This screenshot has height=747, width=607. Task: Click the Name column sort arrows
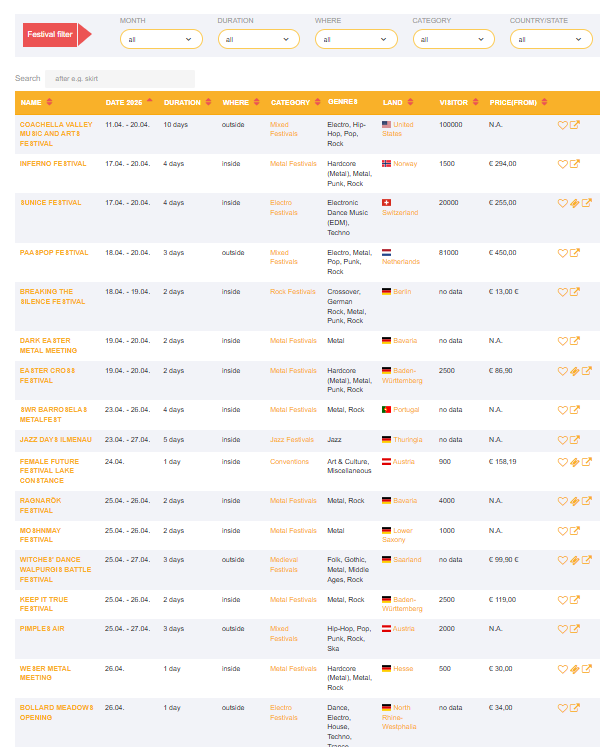click(50, 102)
